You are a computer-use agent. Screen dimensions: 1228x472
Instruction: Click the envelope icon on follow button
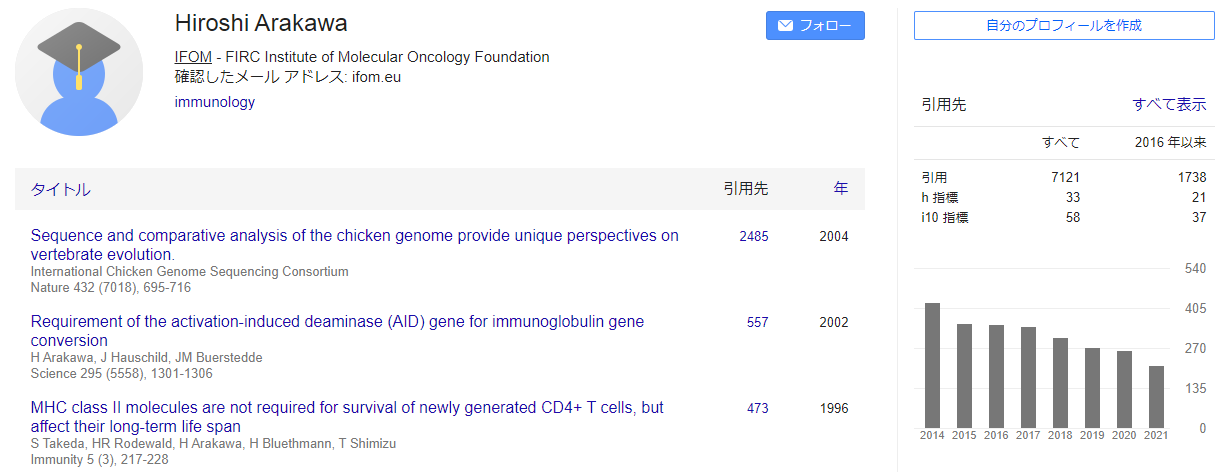[786, 26]
